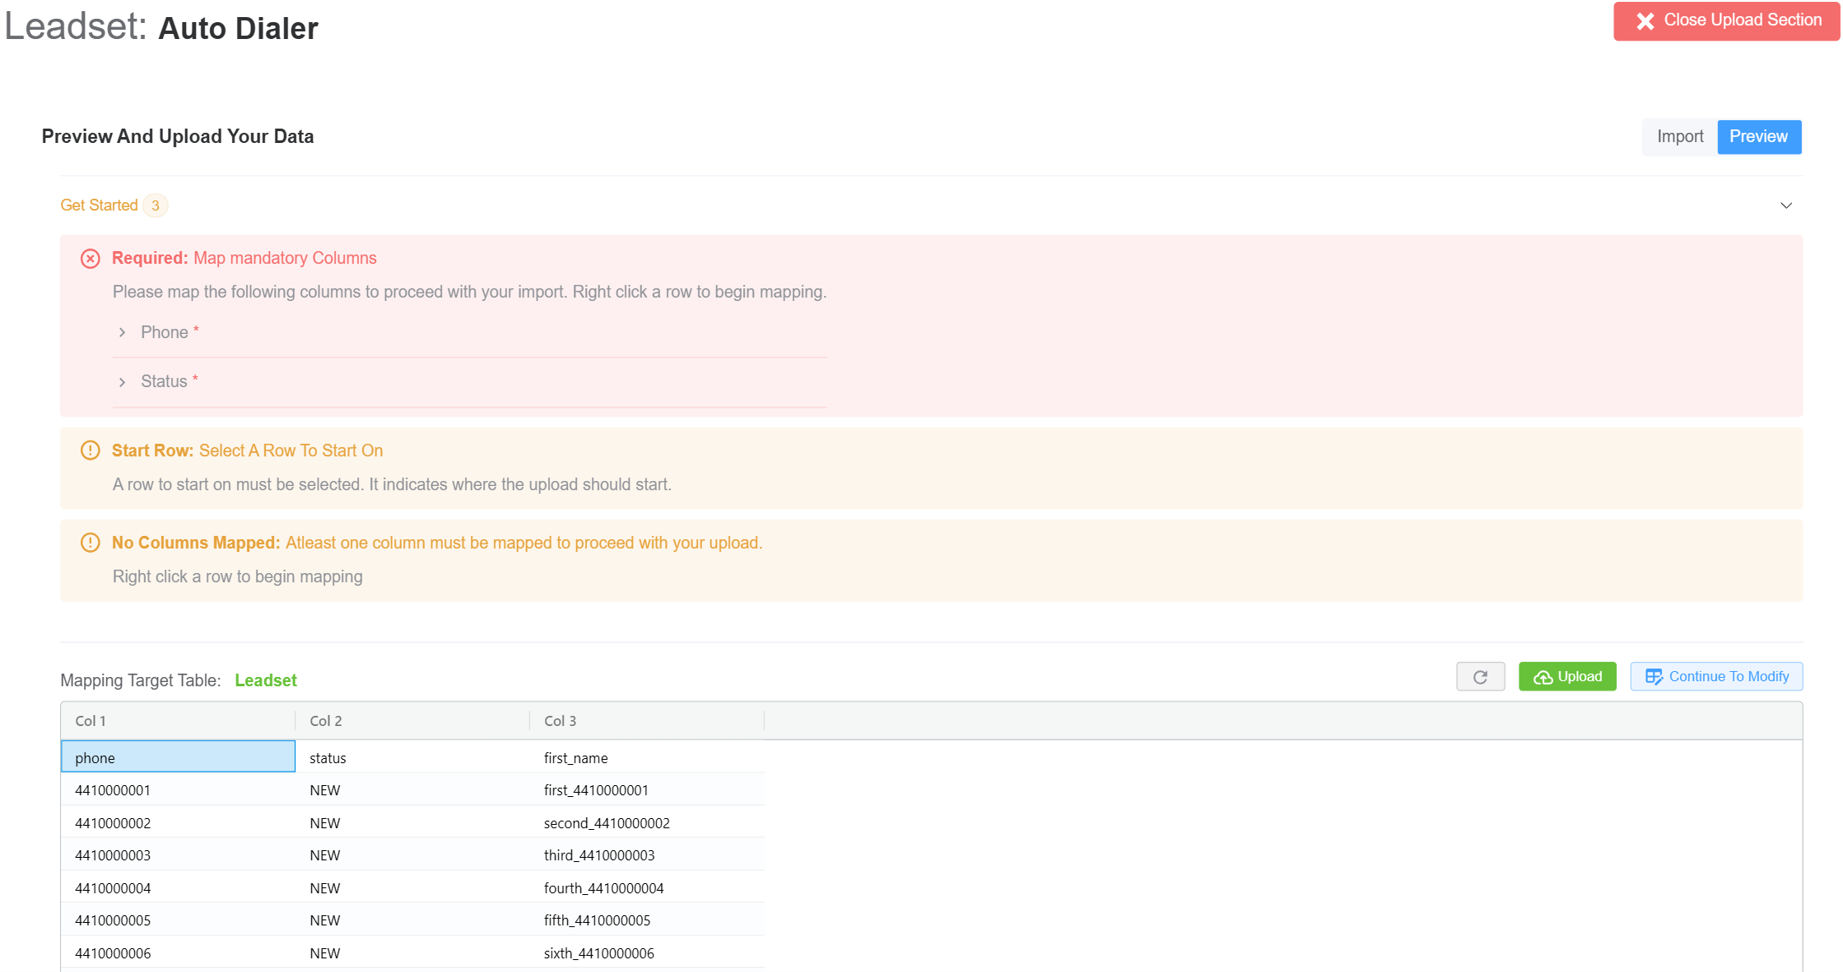Screen dimensions: 1843x972
Task: Switch to the Import tab
Action: pyautogui.click(x=1679, y=137)
